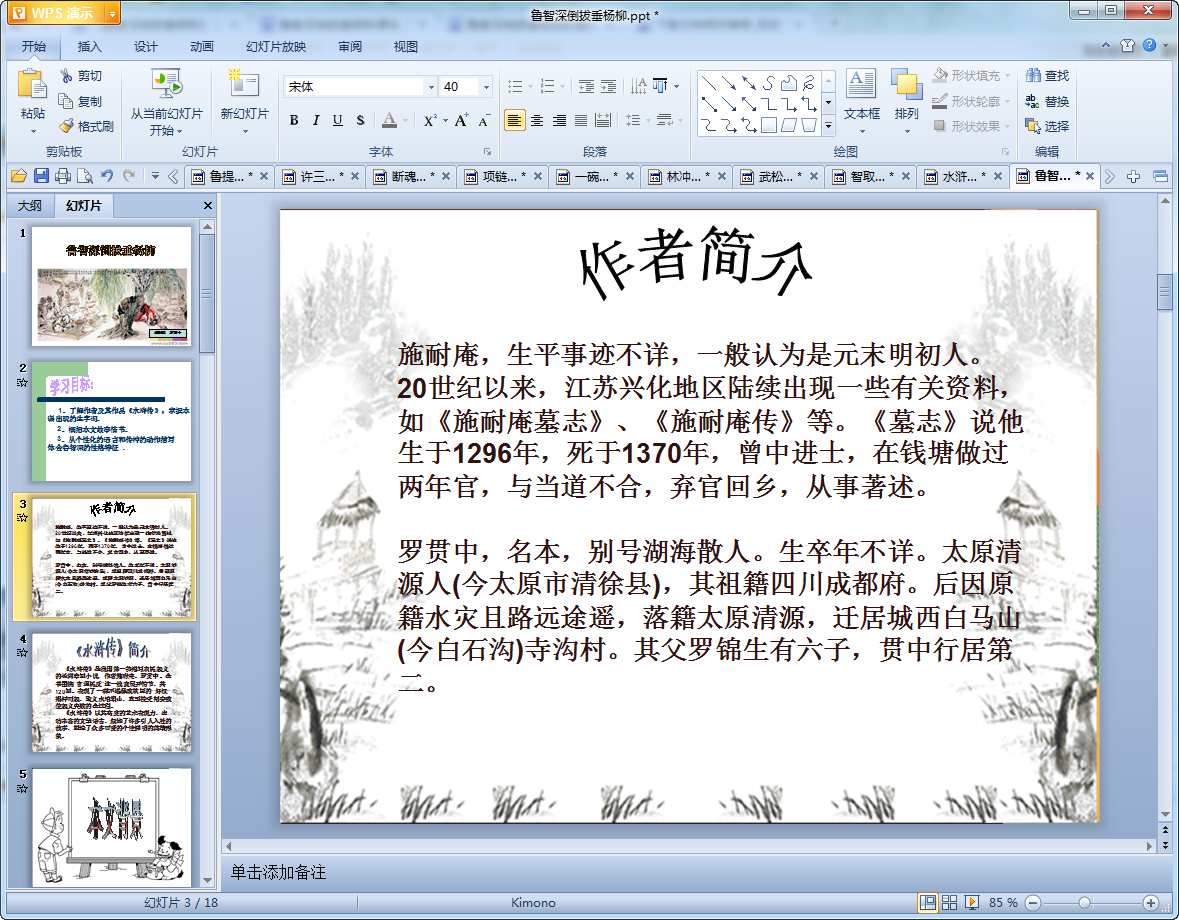Apply text shadow S button
Image resolution: width=1179 pixels, height=920 pixels.
(360, 120)
